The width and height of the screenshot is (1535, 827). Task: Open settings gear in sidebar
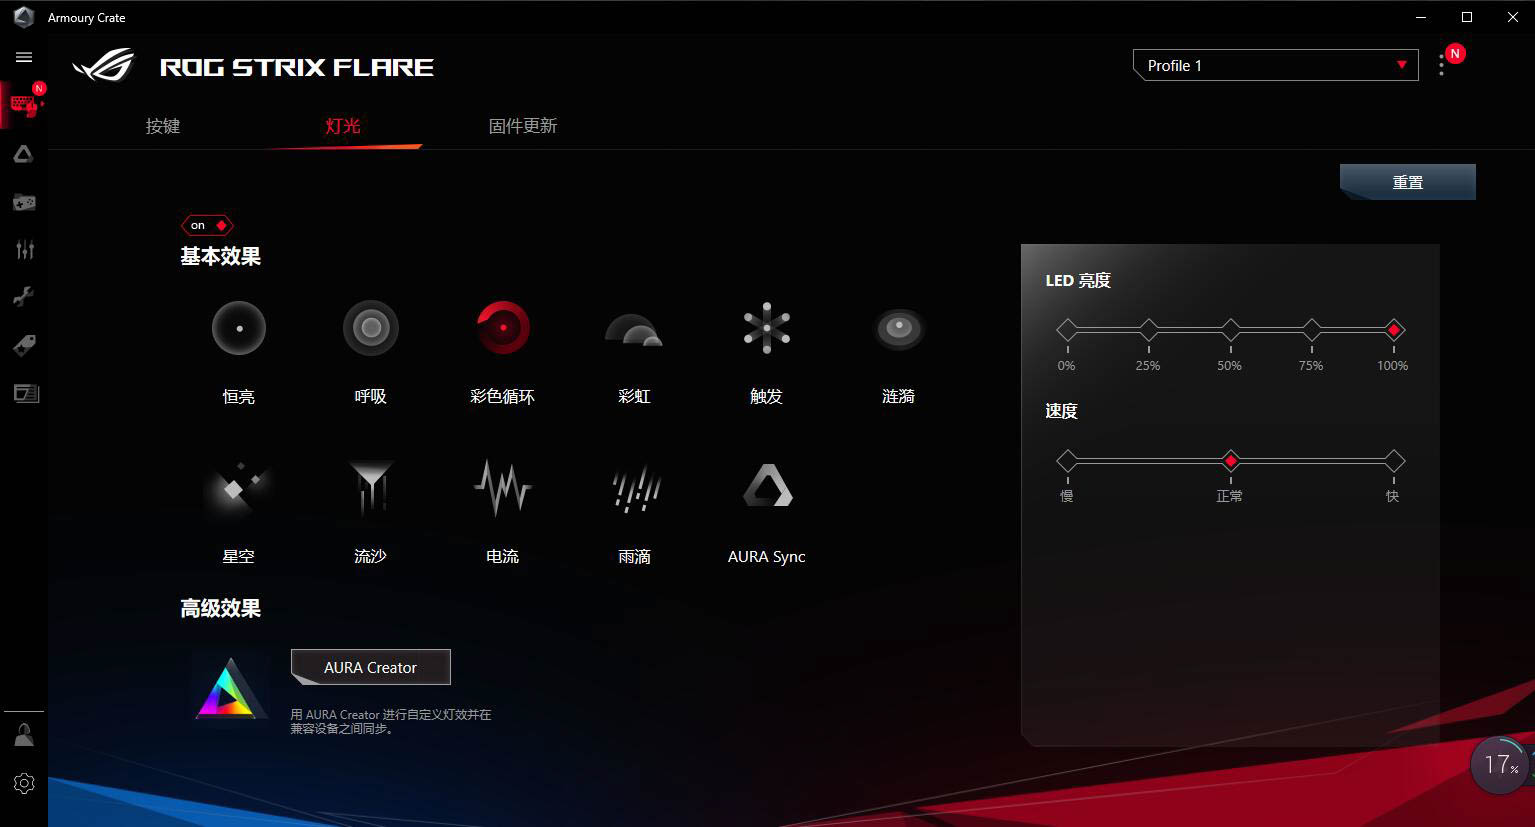(24, 783)
